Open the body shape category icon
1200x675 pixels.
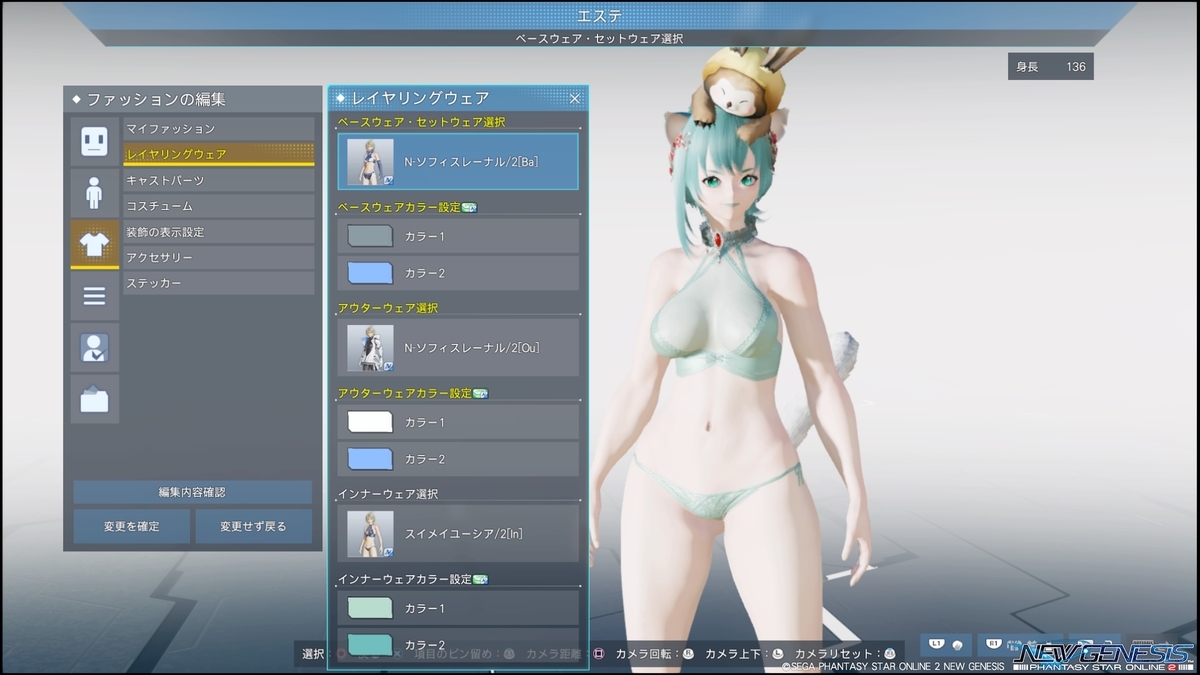(94, 193)
